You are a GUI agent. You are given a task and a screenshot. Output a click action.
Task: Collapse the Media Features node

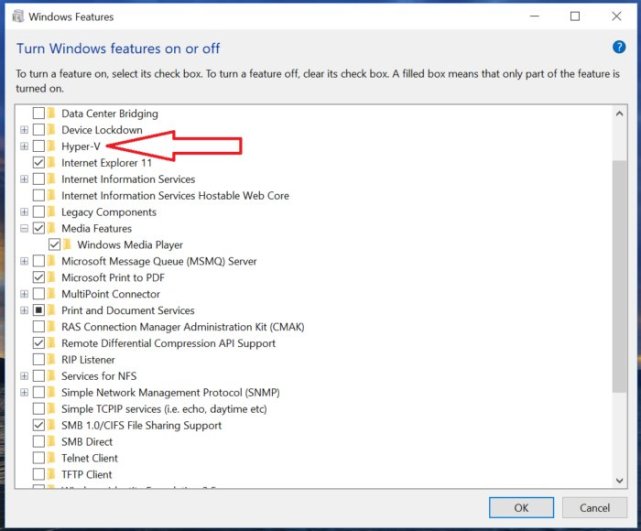pos(24,228)
